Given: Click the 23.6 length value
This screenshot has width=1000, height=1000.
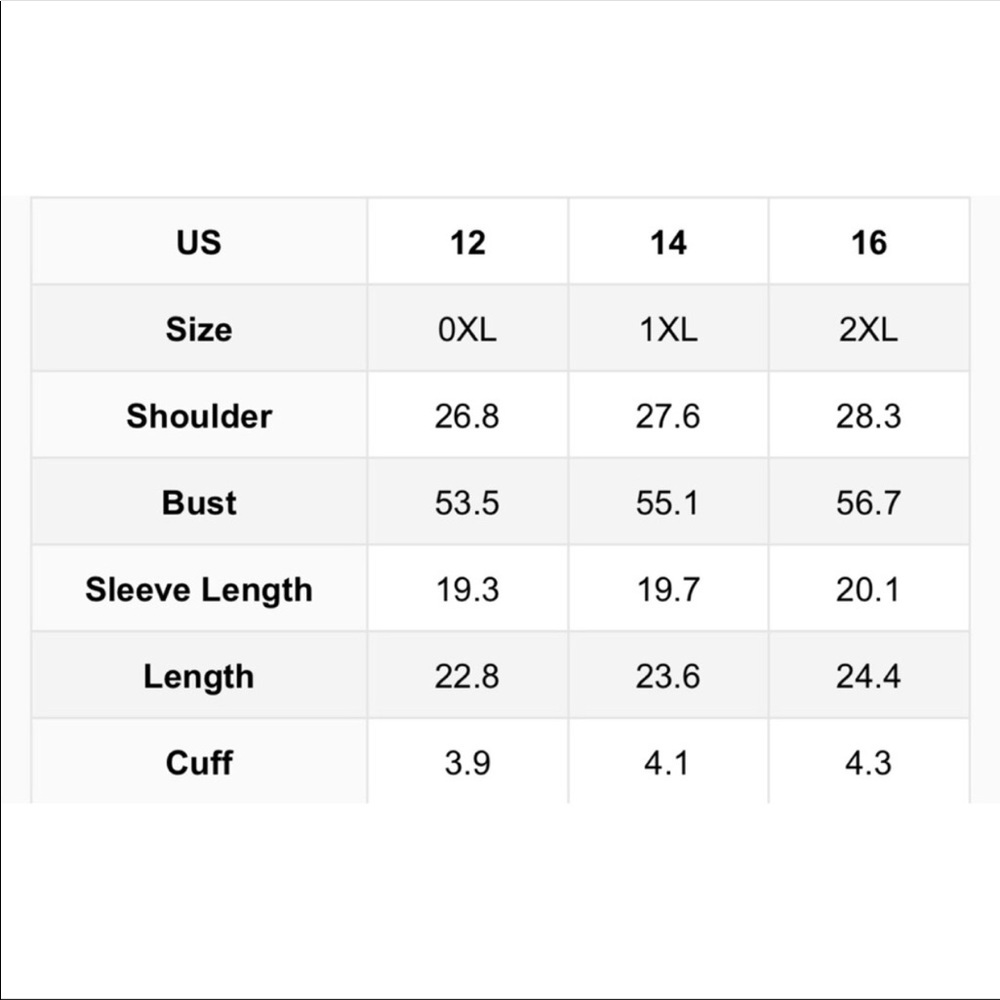Looking at the screenshot, I should (x=668, y=677).
